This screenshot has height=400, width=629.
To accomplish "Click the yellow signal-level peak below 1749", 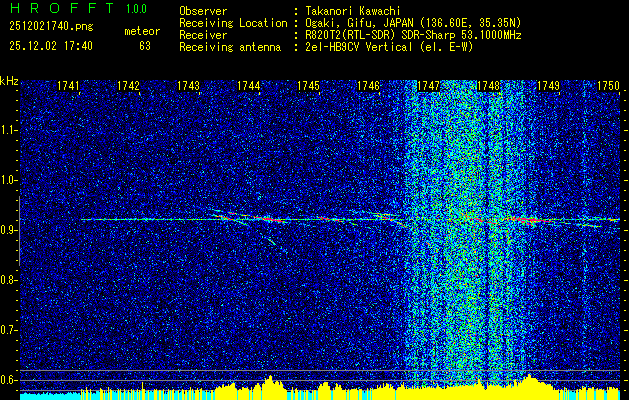I will point(530,386).
